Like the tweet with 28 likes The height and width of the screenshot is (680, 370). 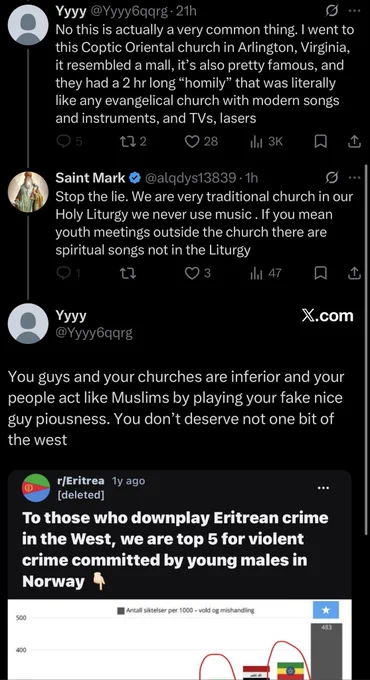[x=201, y=142]
